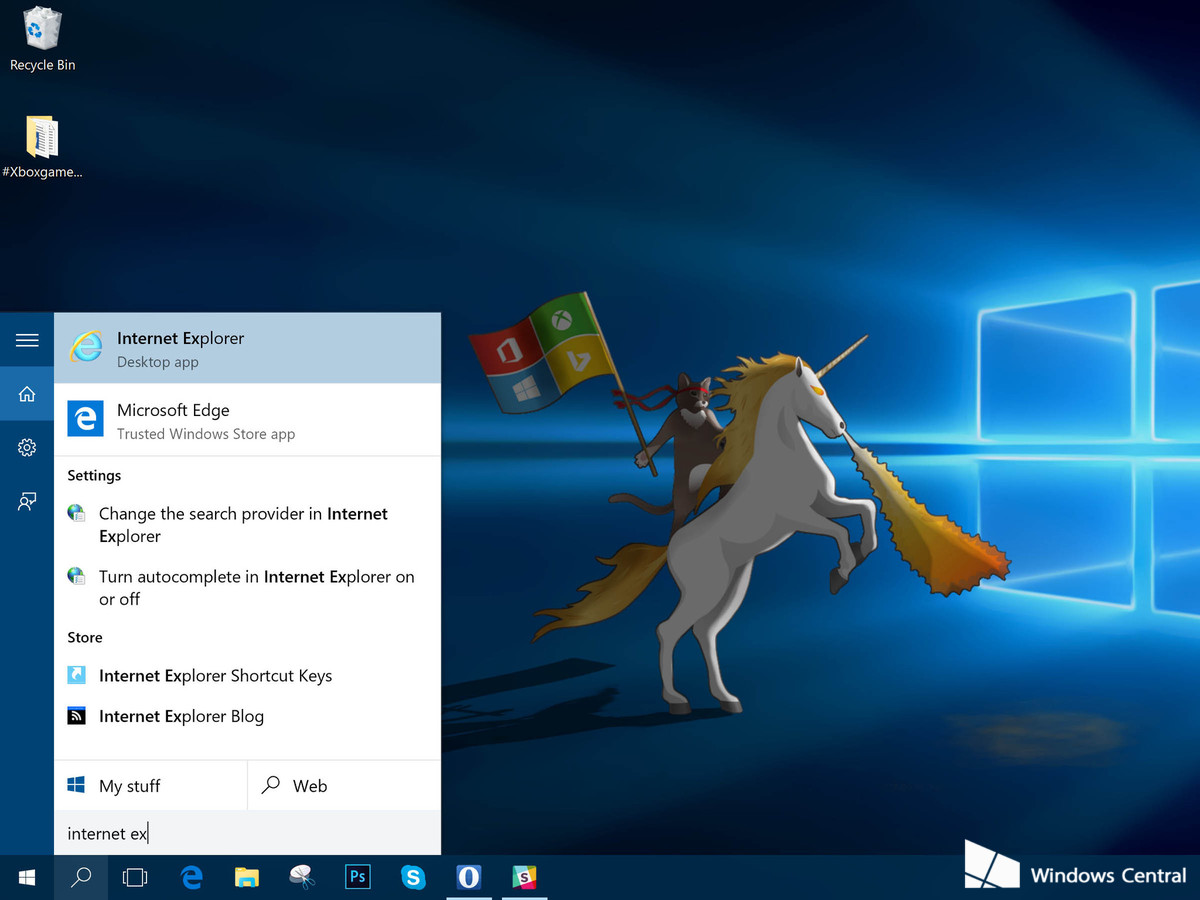The image size is (1200, 900).
Task: Click the Task View taskbar icon
Action: pos(135,878)
